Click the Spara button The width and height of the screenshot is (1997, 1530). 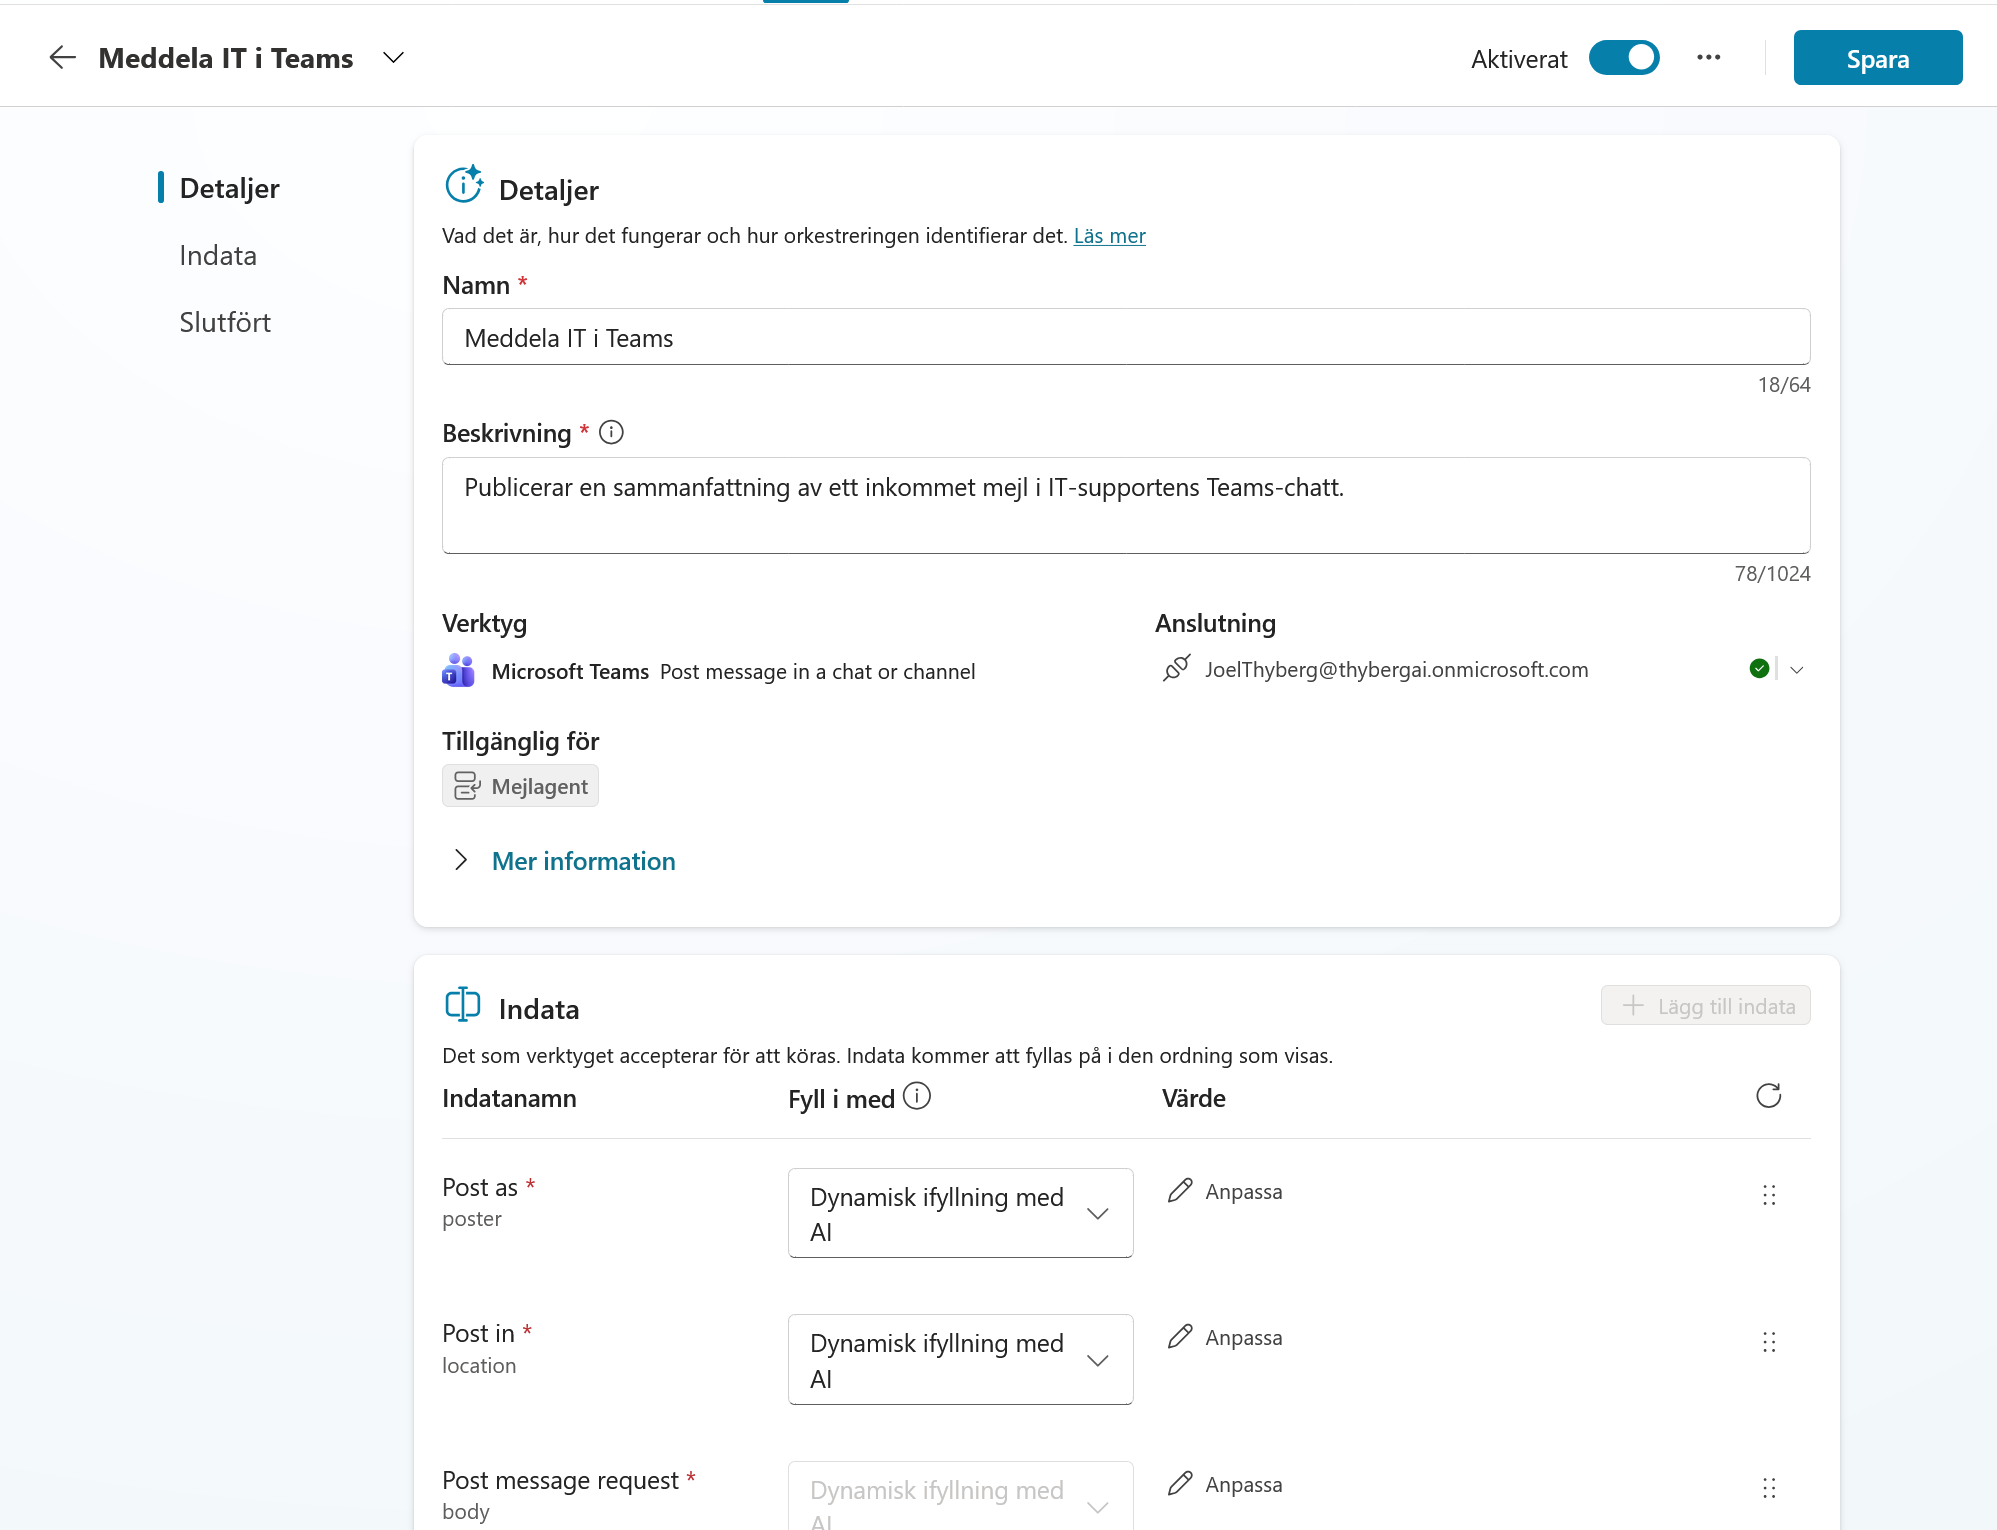coord(1877,58)
